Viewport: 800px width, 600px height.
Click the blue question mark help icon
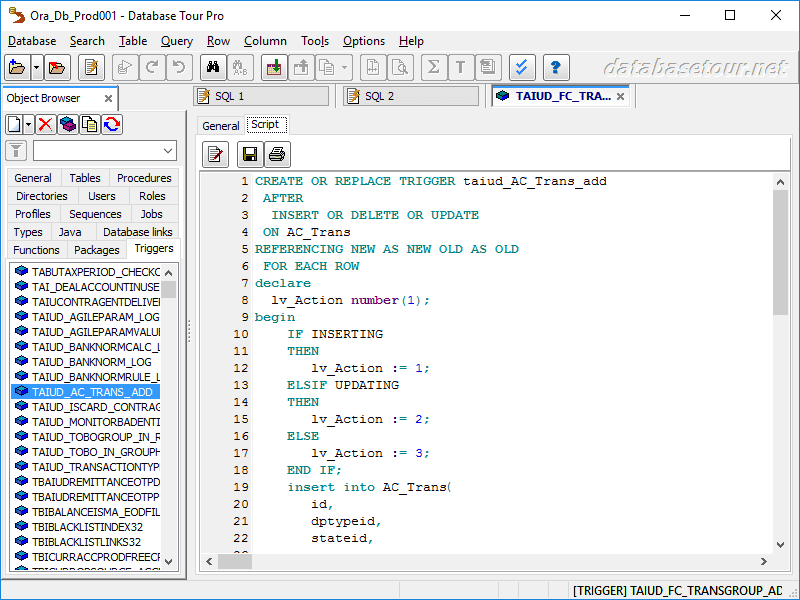tap(556, 68)
